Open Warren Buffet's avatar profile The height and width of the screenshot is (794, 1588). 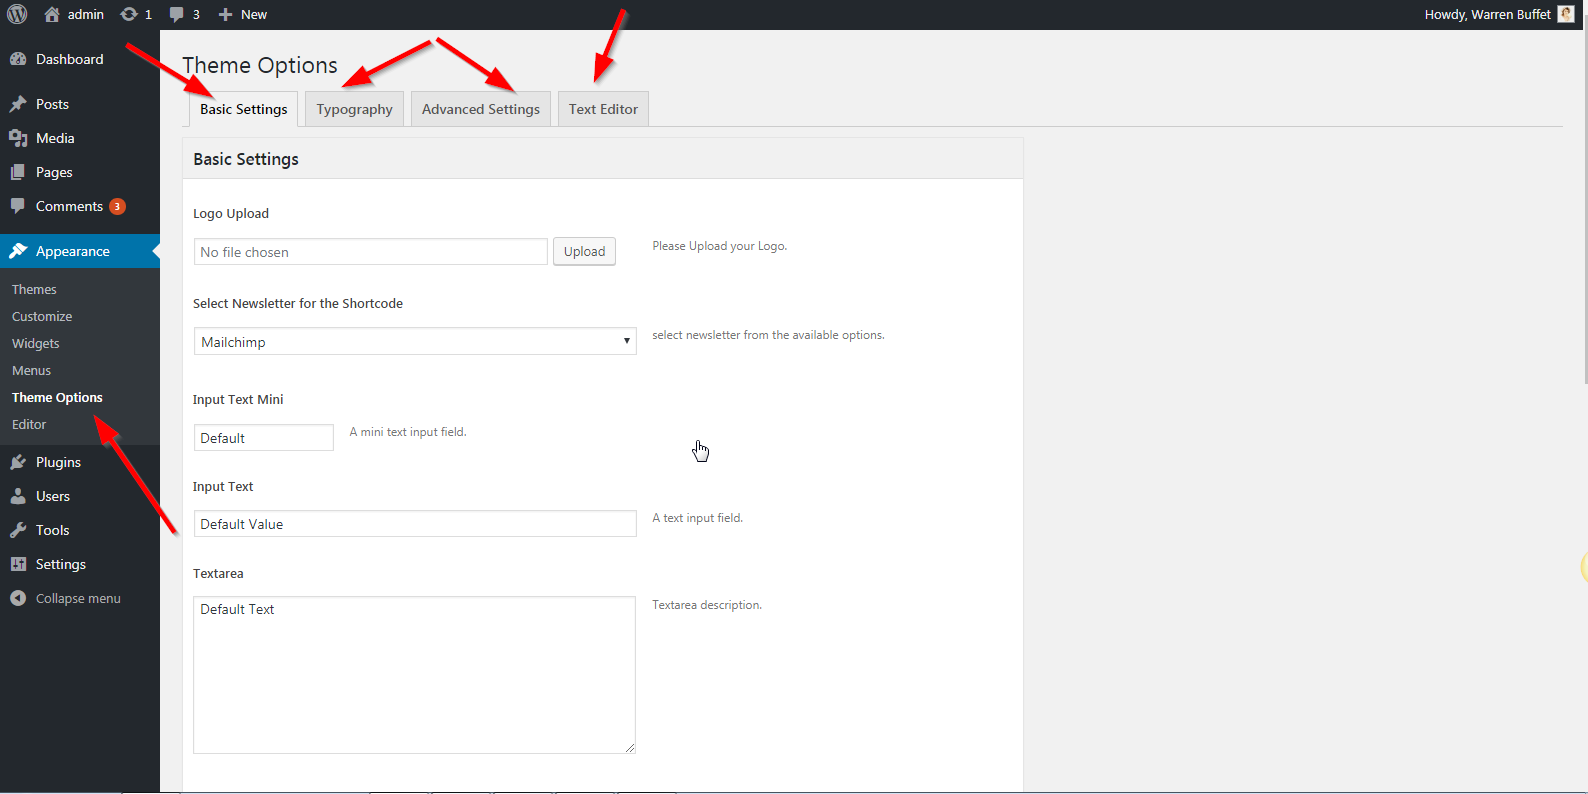pyautogui.click(x=1566, y=14)
